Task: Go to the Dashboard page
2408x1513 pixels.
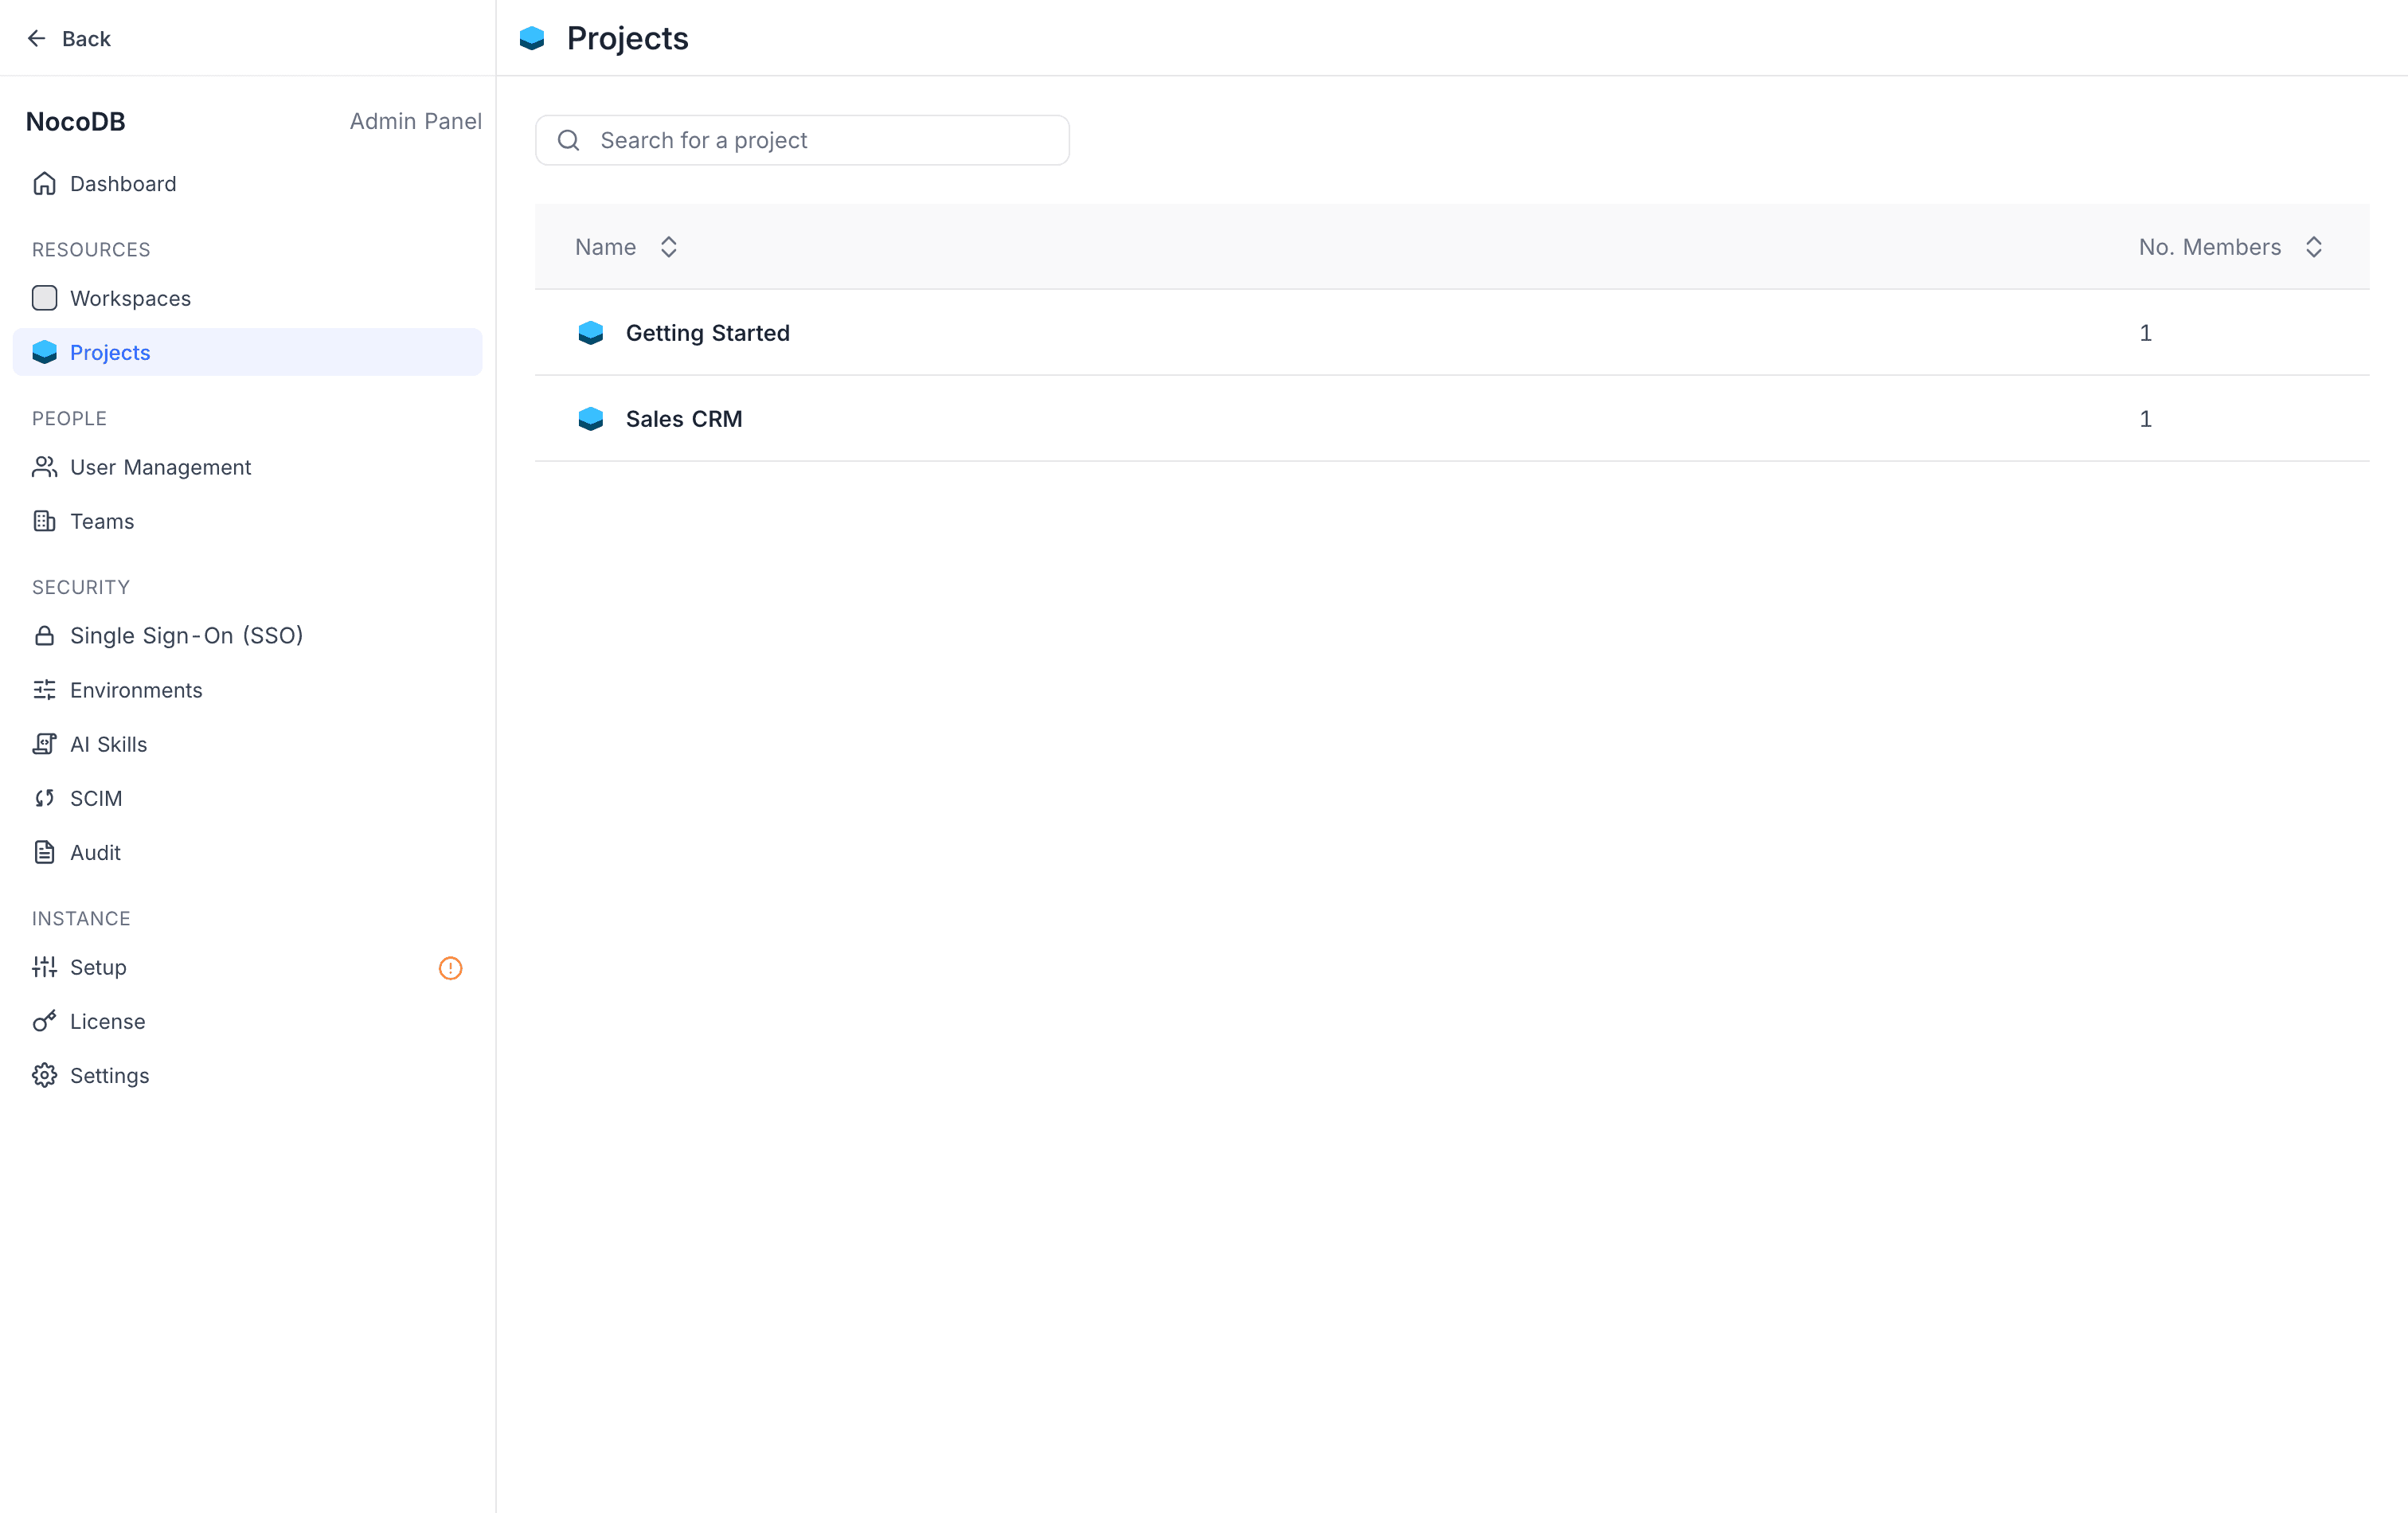Action: click(247, 184)
